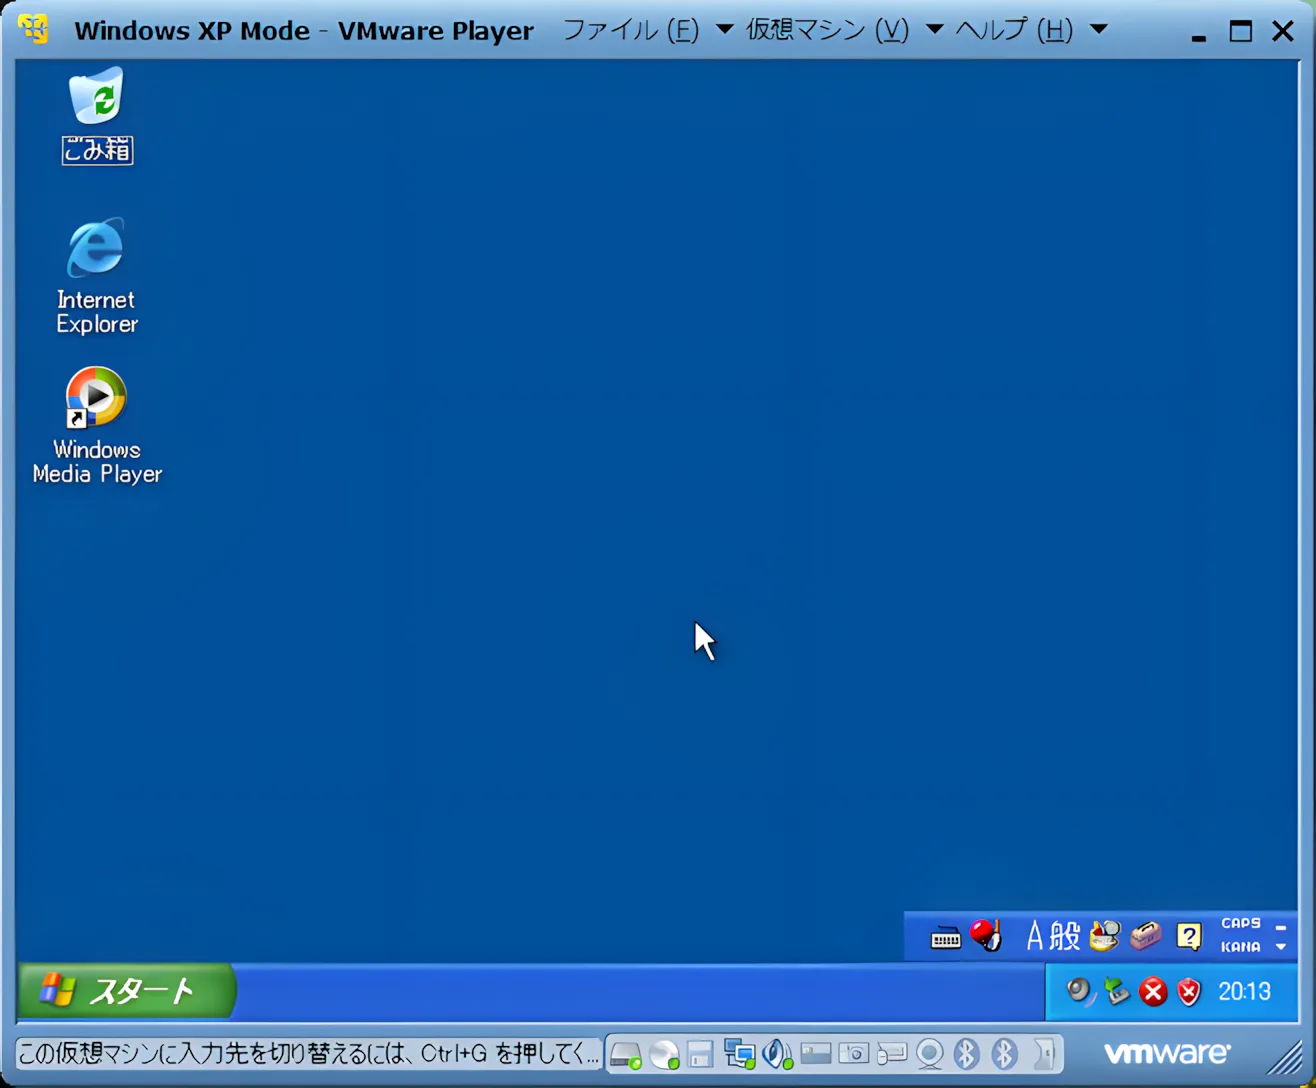The height and width of the screenshot is (1088, 1316).
Task: Toggle CAPS on the language bar
Action: [x=1240, y=923]
